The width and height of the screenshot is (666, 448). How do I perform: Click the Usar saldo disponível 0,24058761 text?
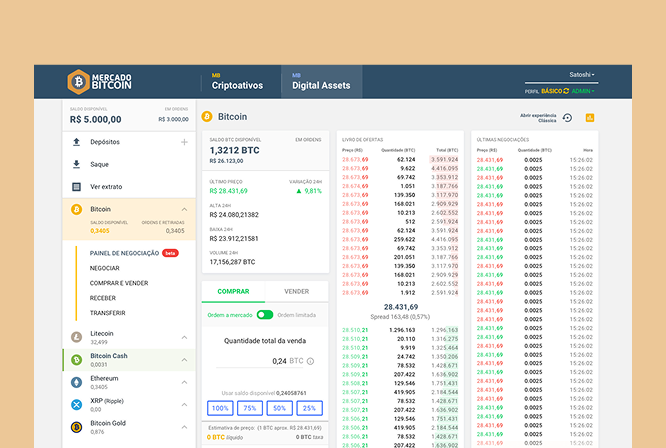tap(264, 393)
